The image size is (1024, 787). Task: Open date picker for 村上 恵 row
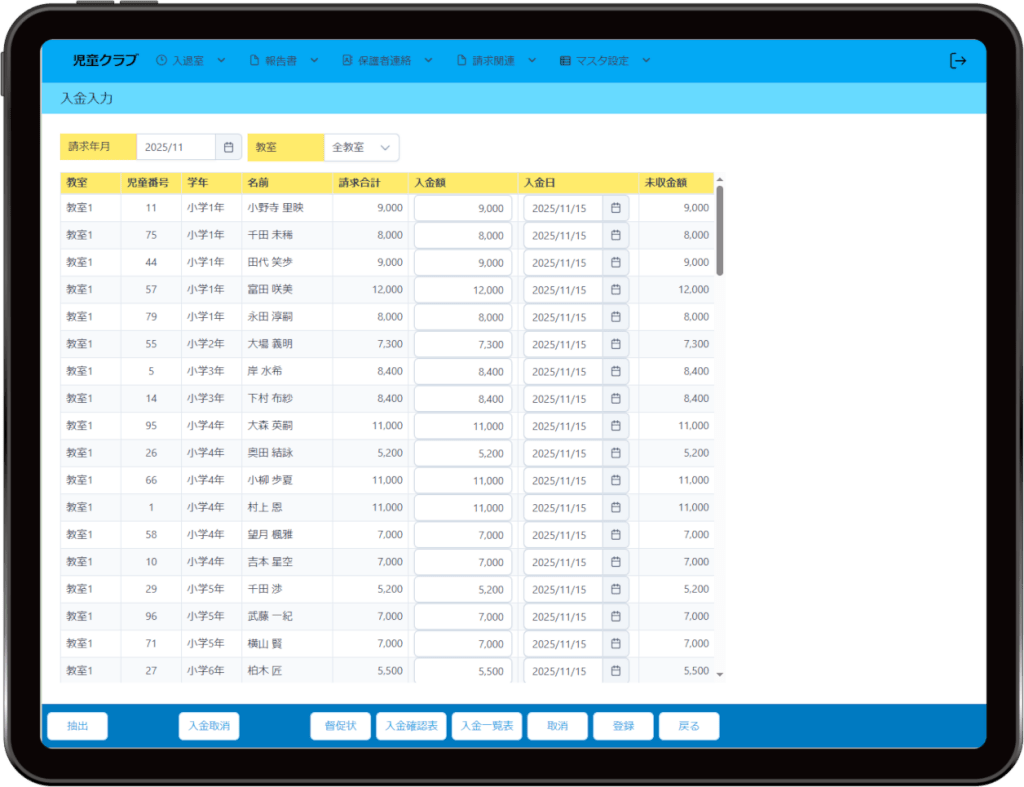(616, 508)
